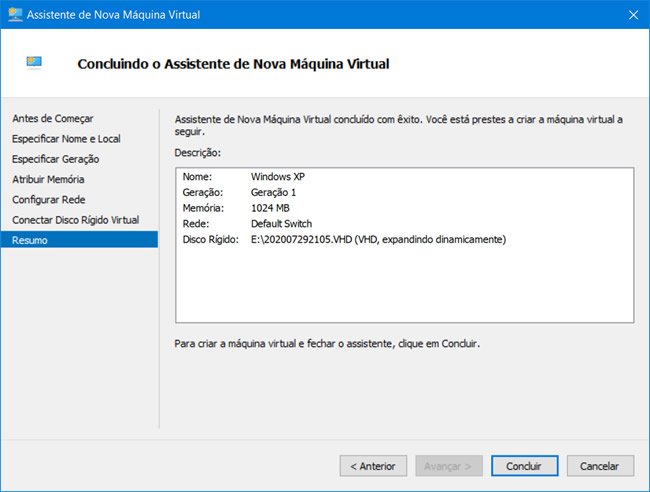This screenshot has width=650, height=492.
Task: Select the highlighted Resumo step
Action: tap(30, 240)
